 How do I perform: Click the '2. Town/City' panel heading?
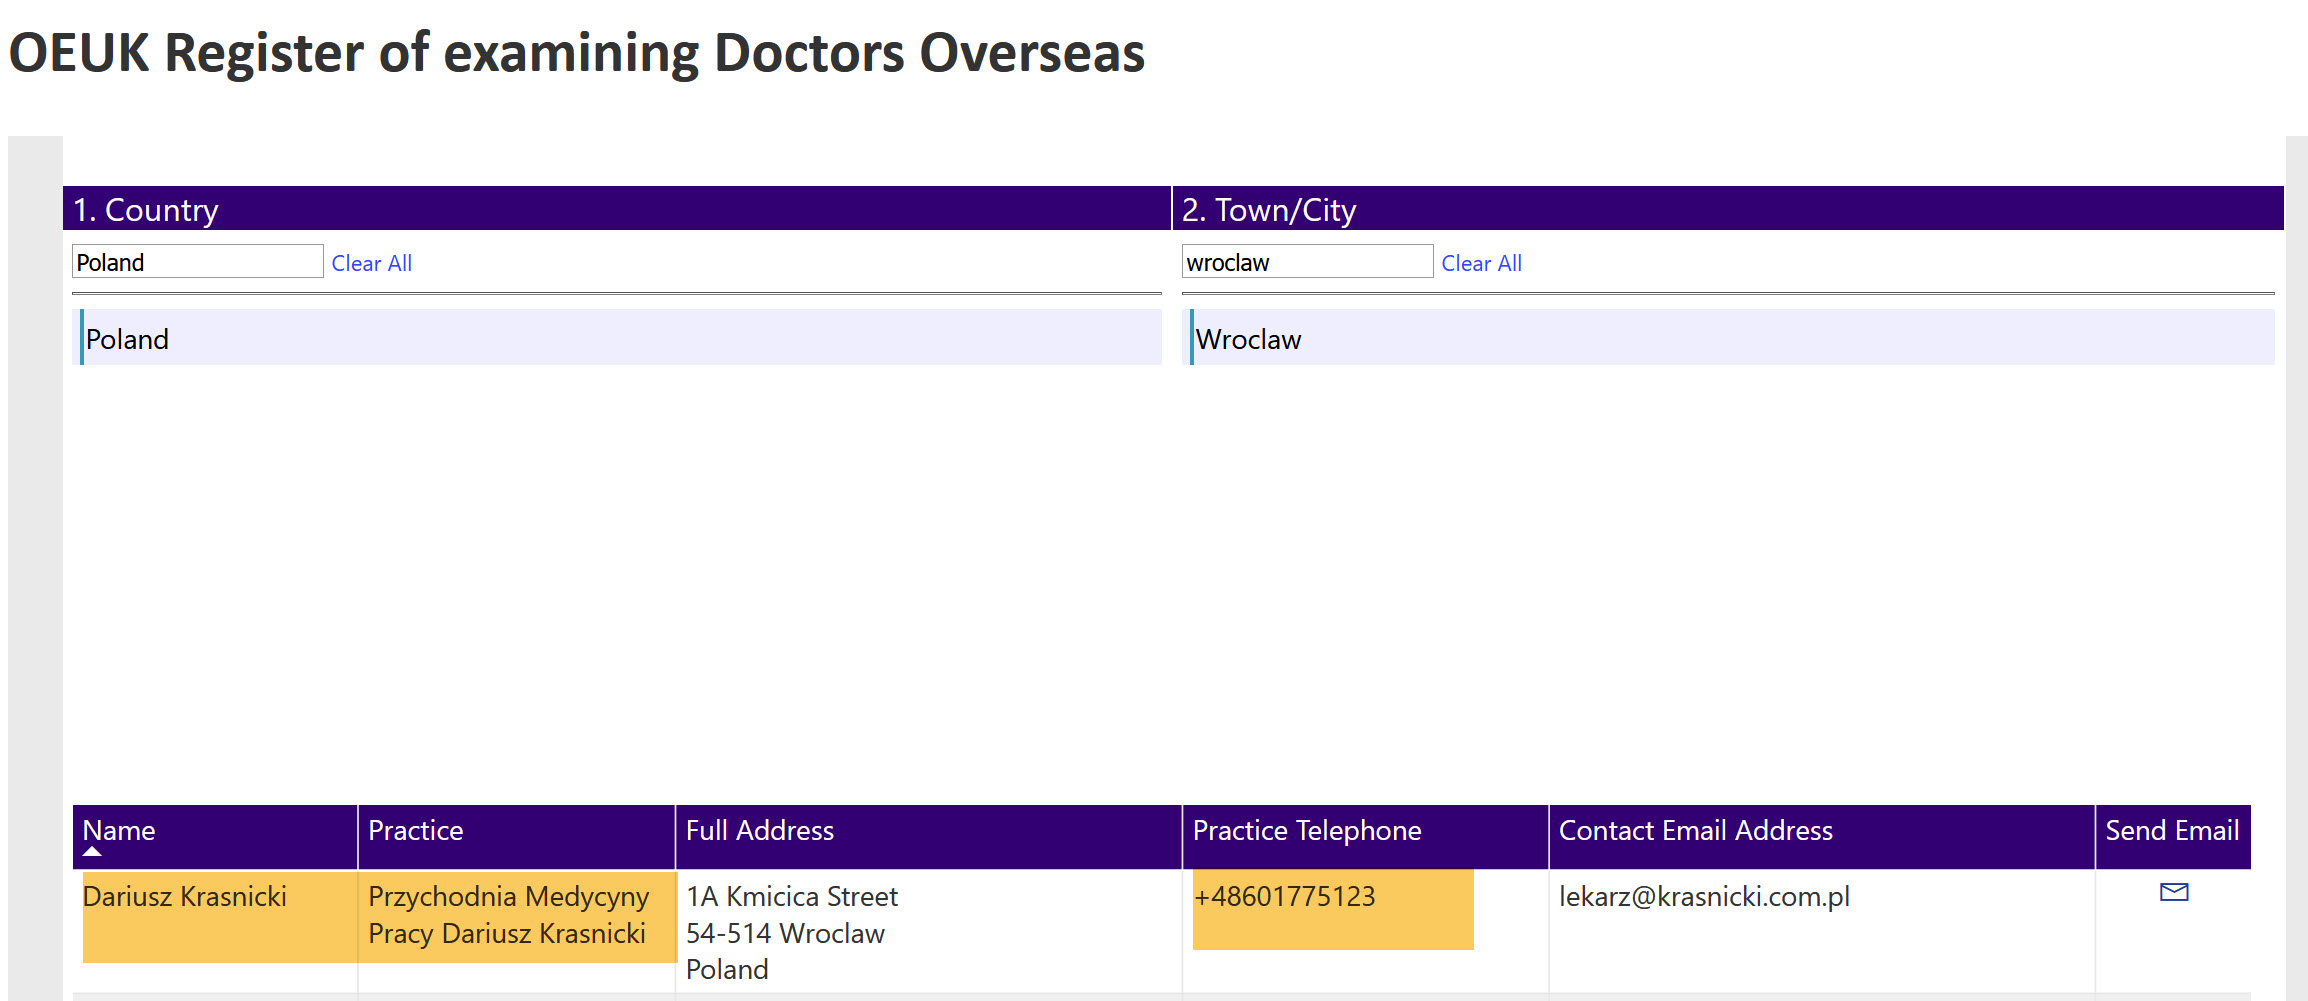(1268, 210)
